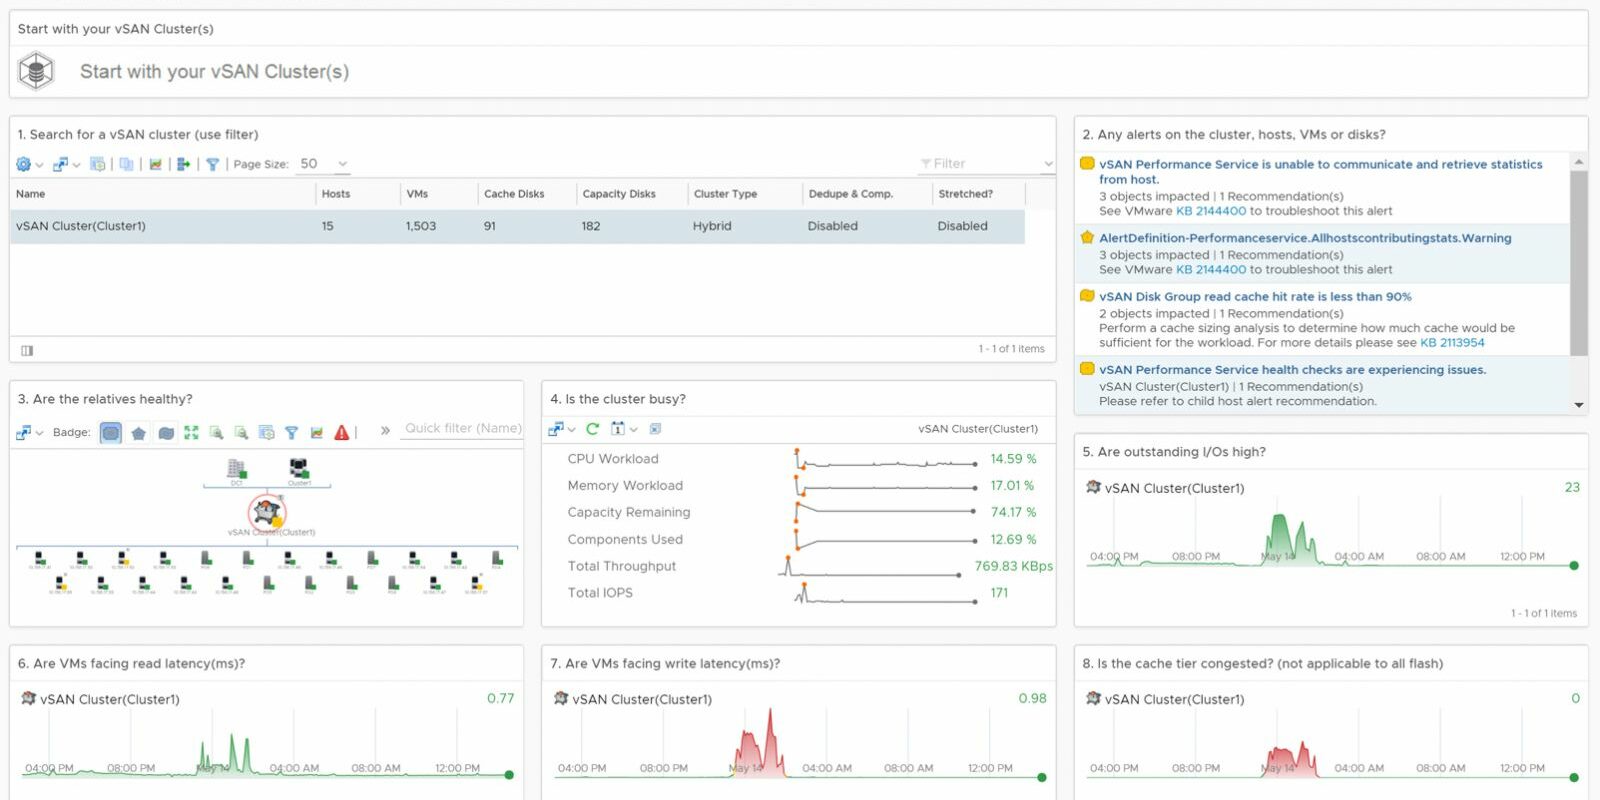Click the green refresh icon in cluster busy widget

pos(592,429)
